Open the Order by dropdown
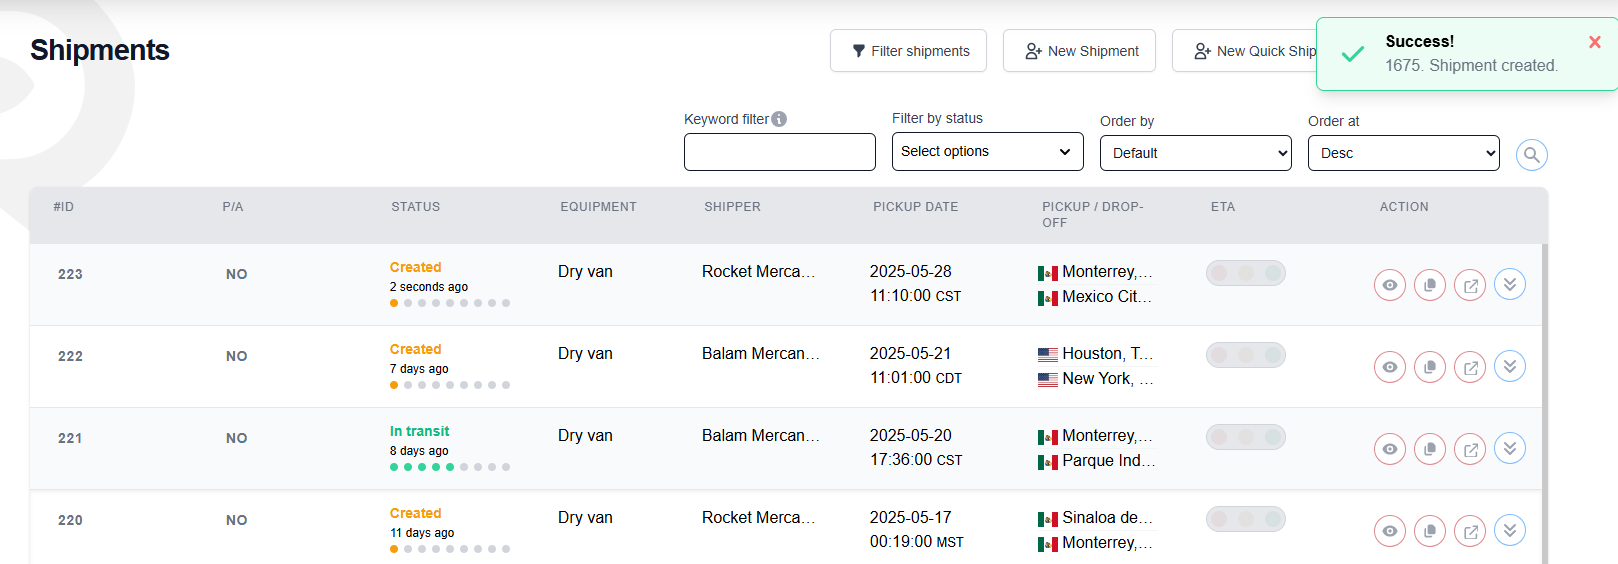Screen dimensions: 1618x564 coord(1196,153)
